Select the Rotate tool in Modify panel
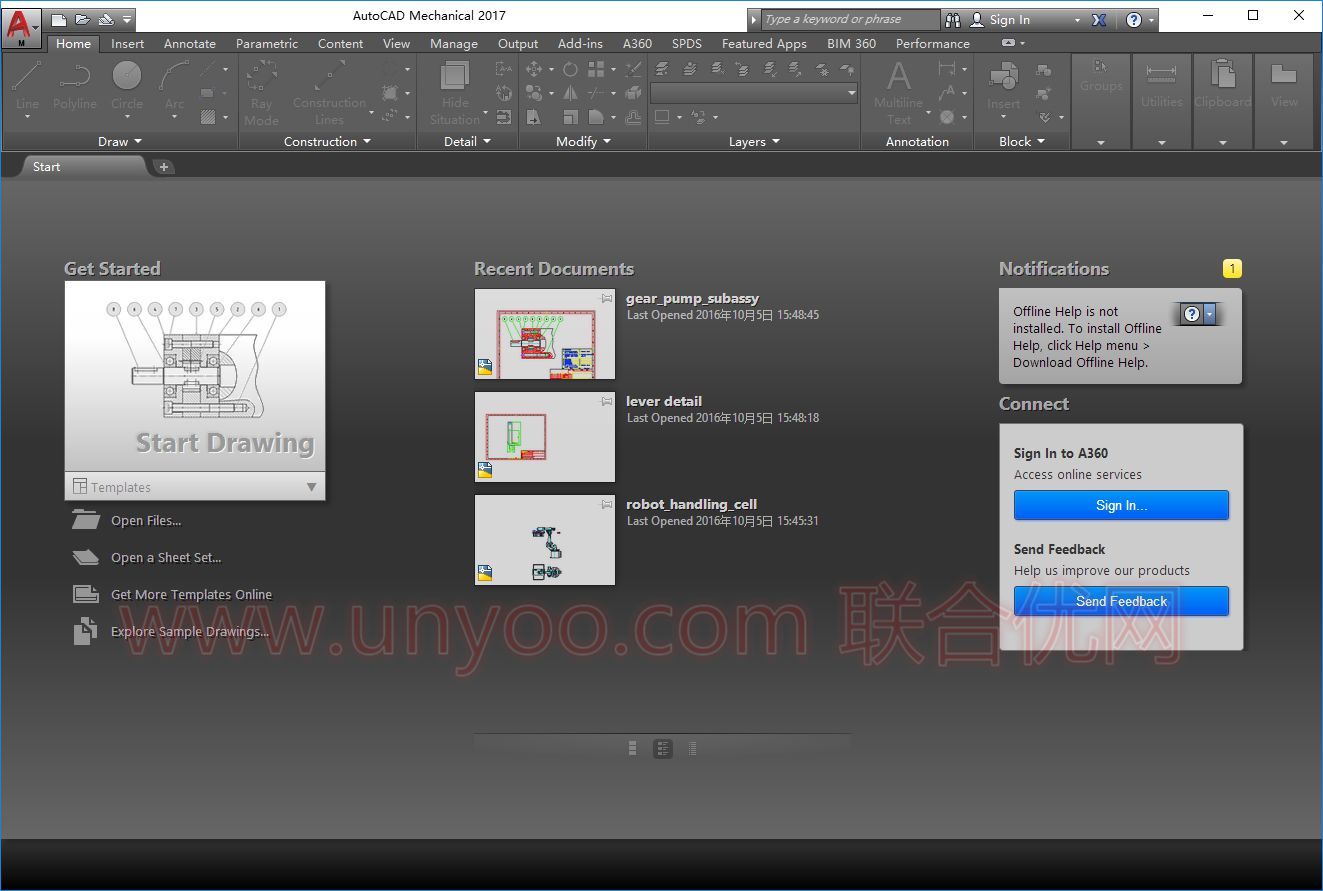The image size is (1323, 891). 570,69
